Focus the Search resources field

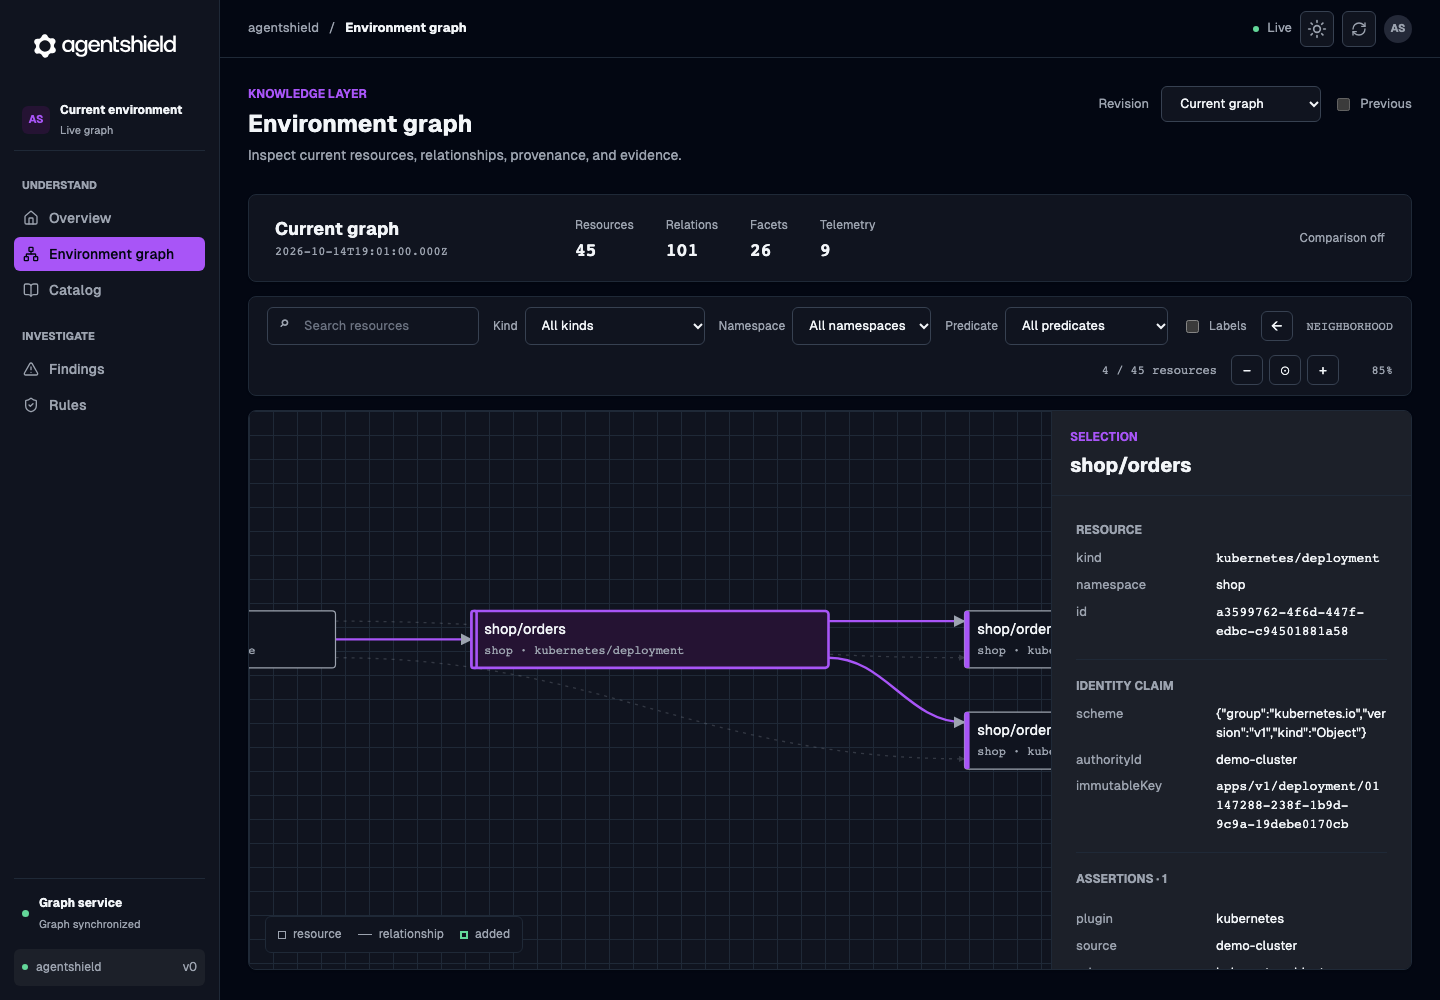click(373, 326)
